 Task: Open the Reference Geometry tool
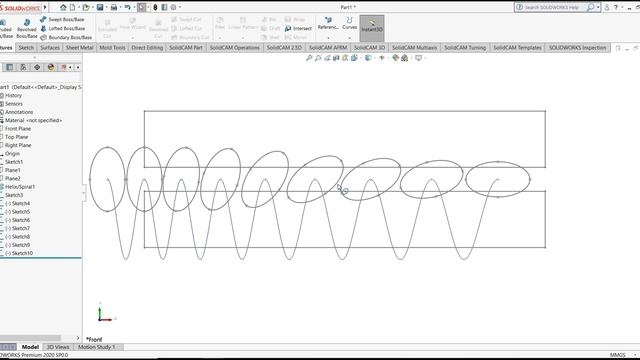pyautogui.click(x=328, y=23)
